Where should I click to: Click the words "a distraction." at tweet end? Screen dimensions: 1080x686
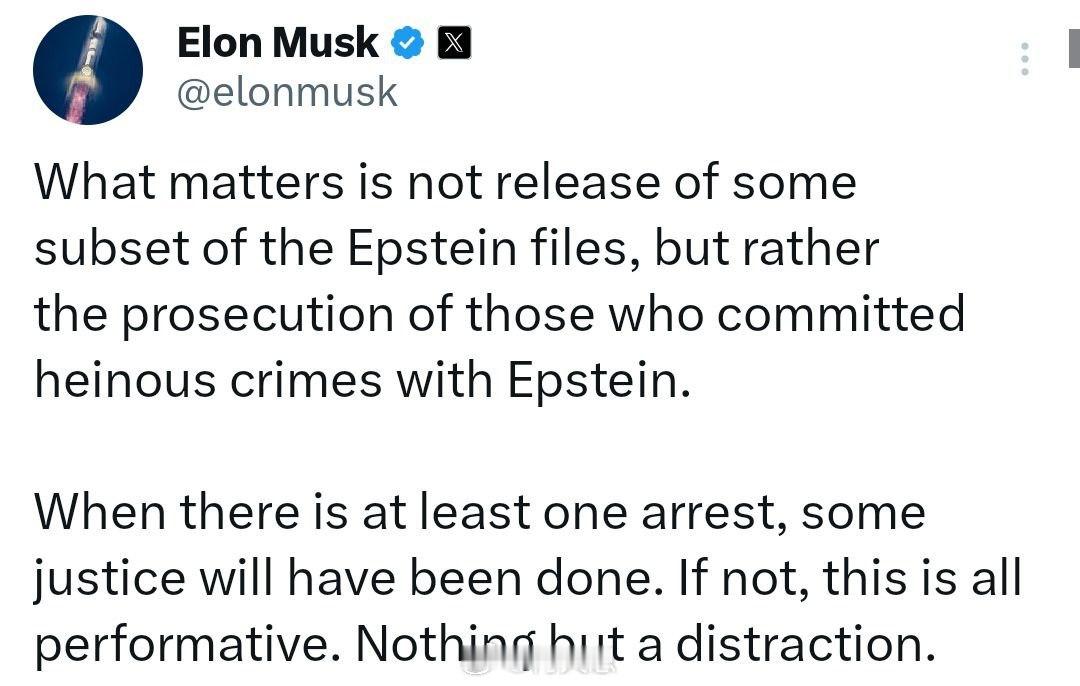(x=787, y=643)
